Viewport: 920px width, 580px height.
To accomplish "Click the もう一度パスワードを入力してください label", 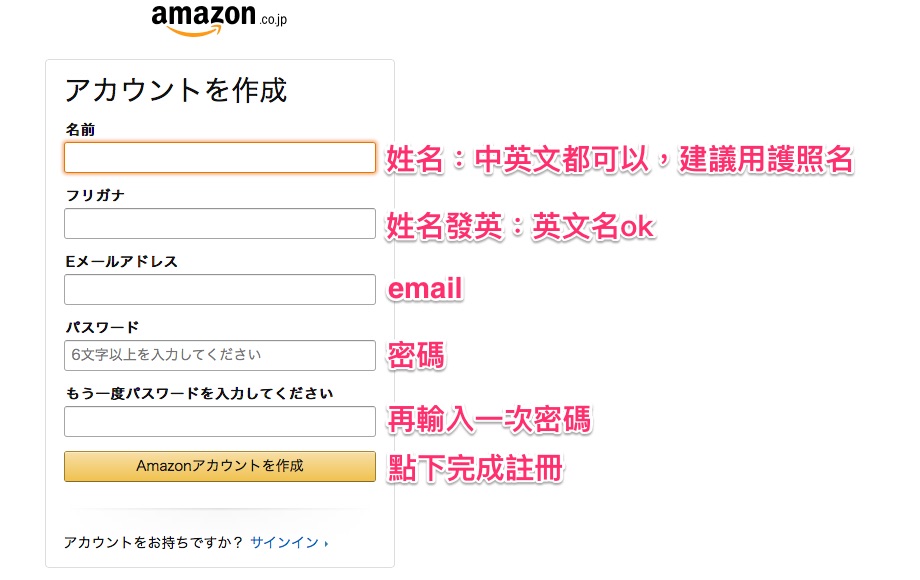I will point(199,394).
